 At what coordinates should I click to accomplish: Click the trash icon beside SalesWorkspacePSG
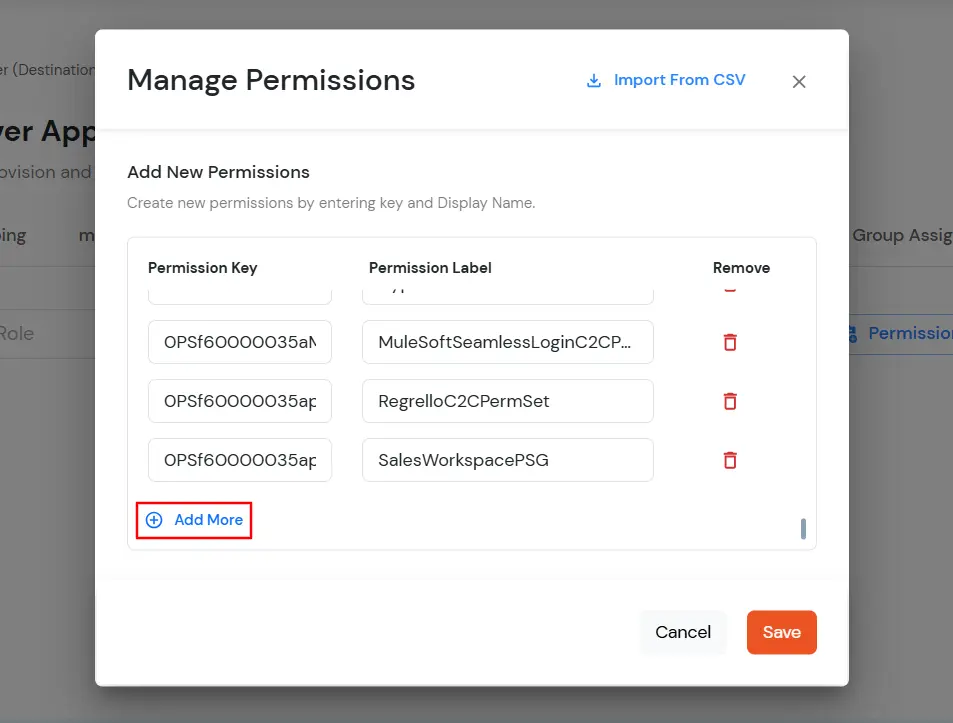click(729, 459)
